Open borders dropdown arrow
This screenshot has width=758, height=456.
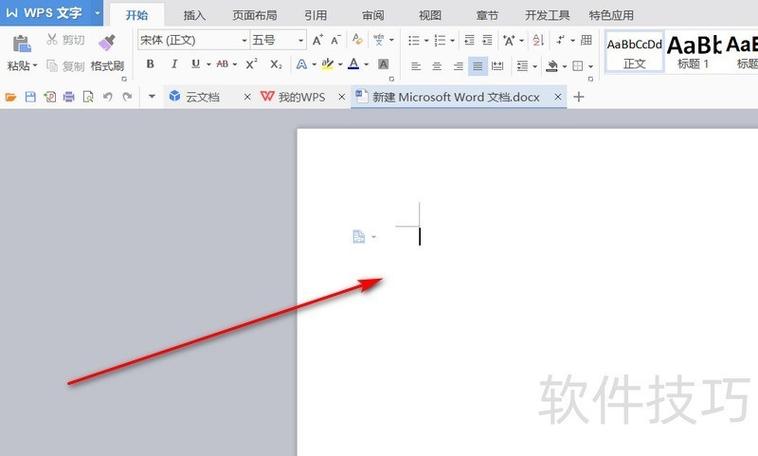(591, 66)
